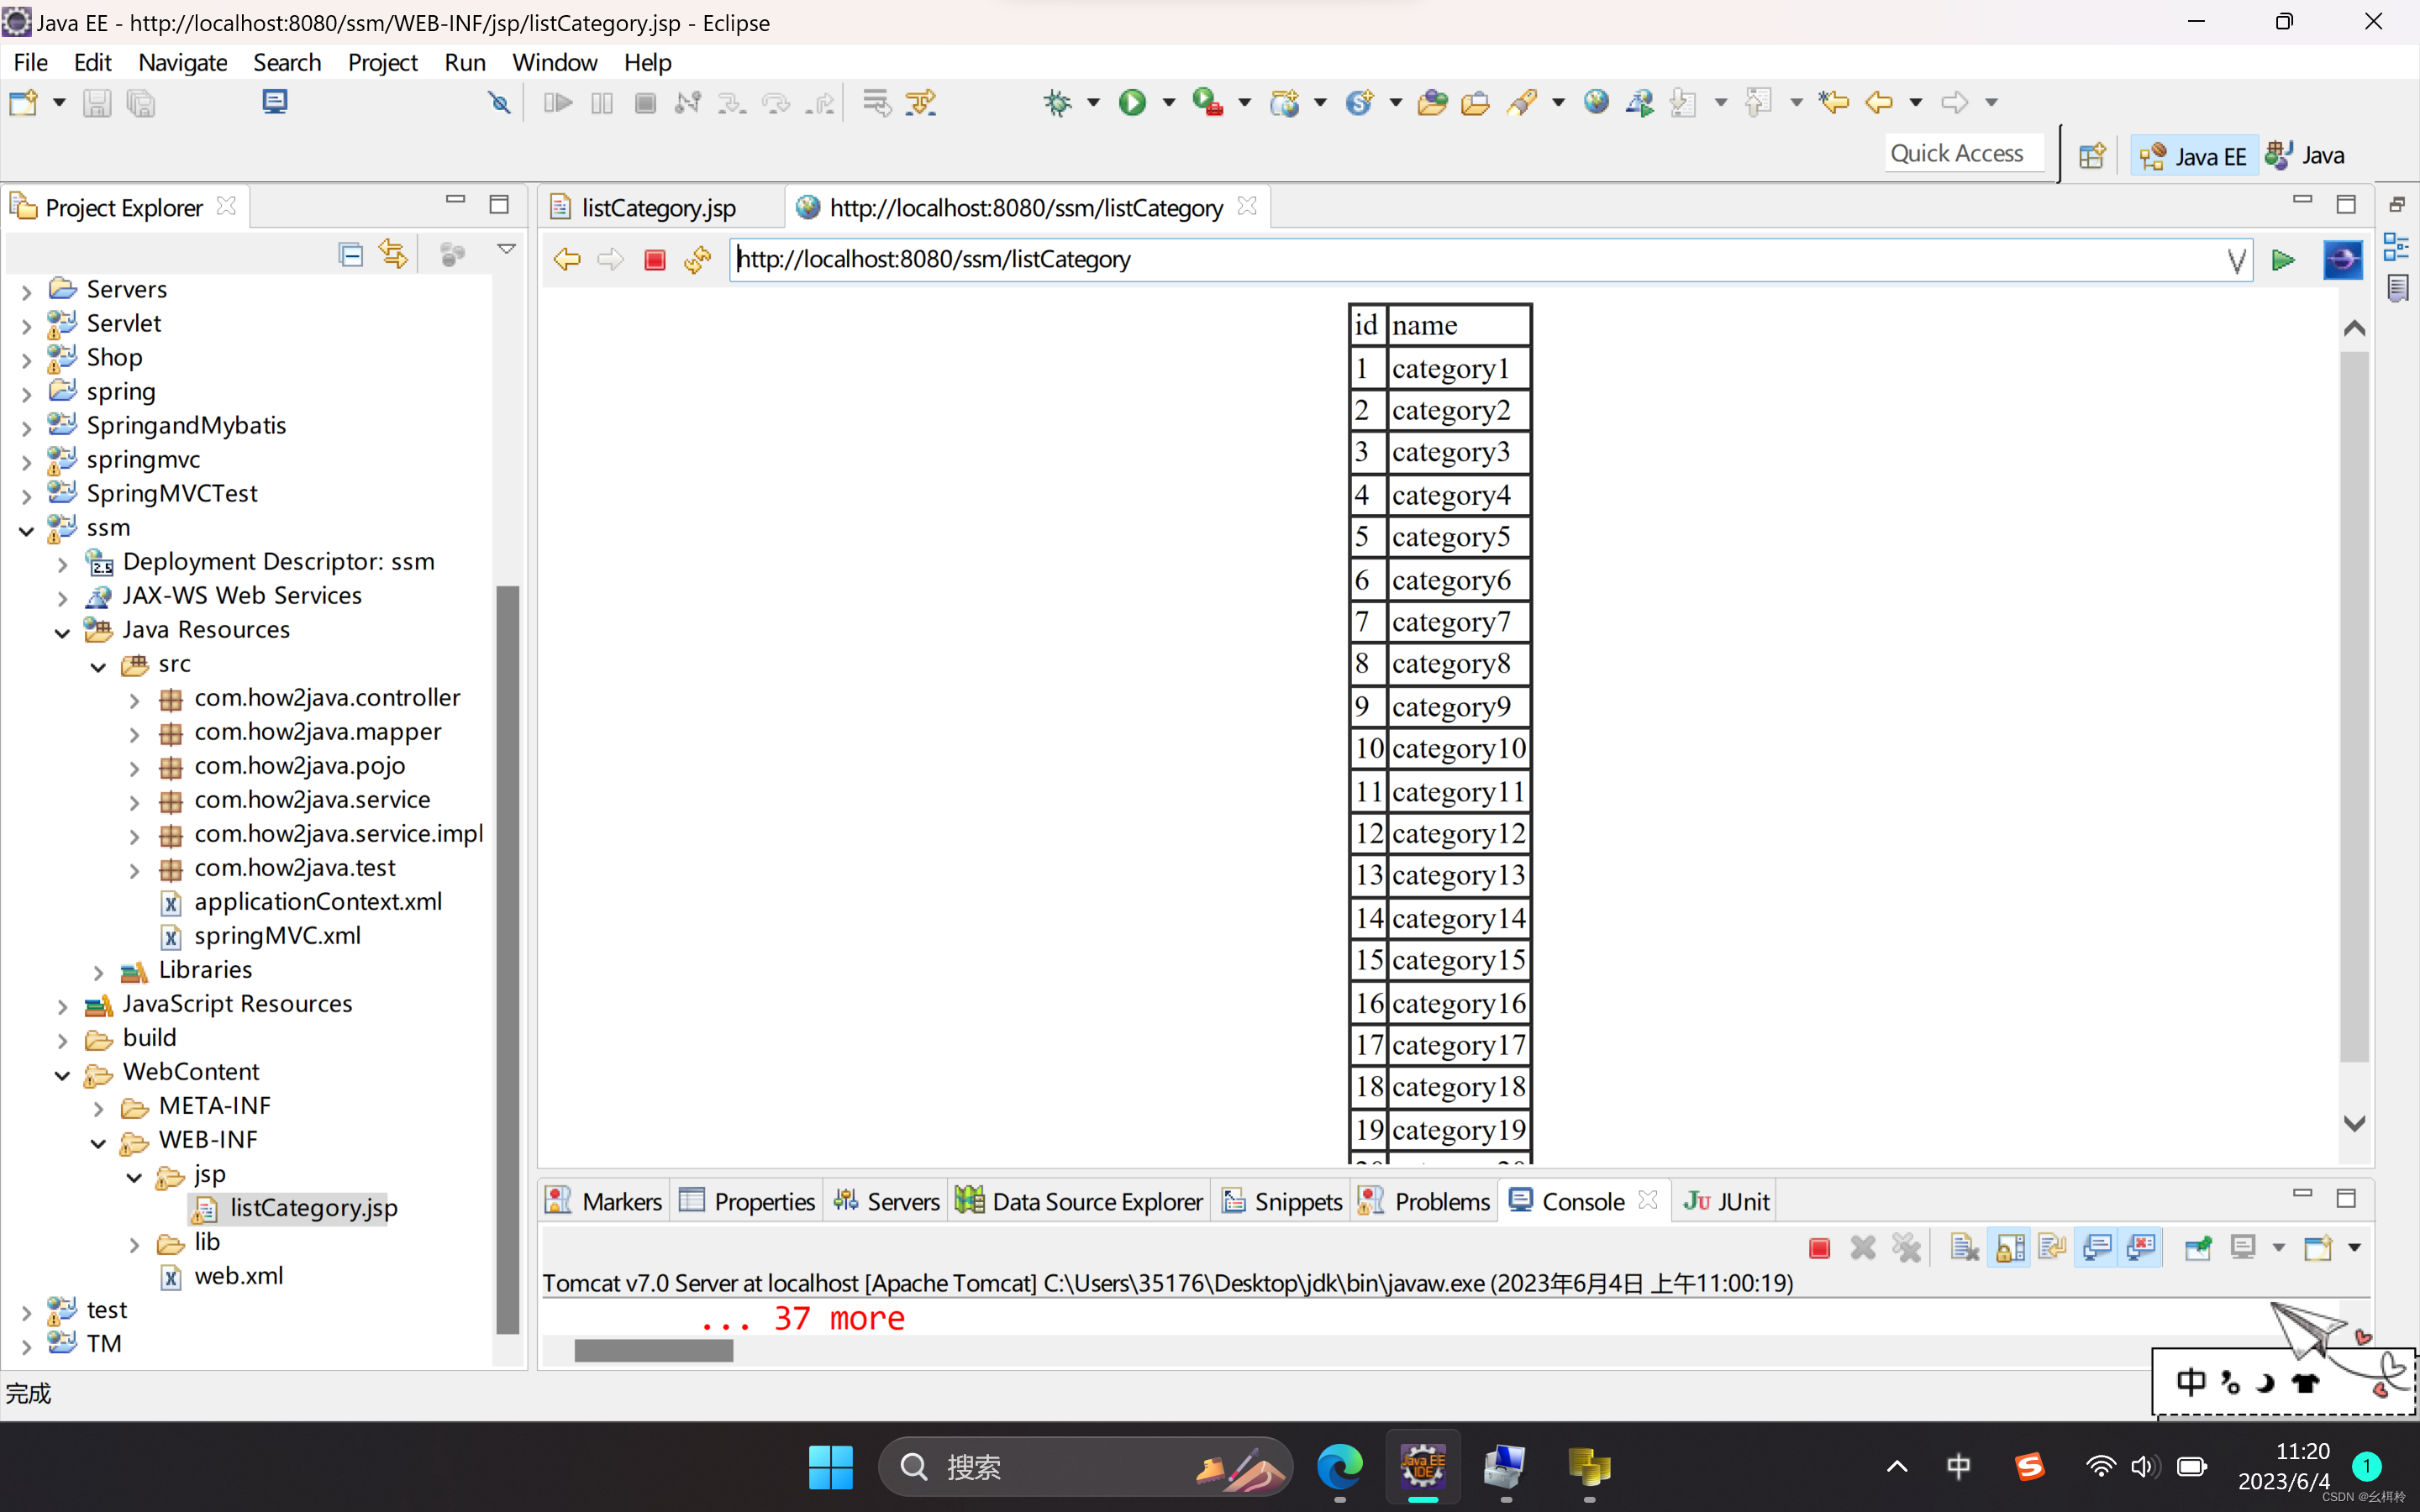Open the Window menu
The height and width of the screenshot is (1512, 2420).
tap(554, 62)
